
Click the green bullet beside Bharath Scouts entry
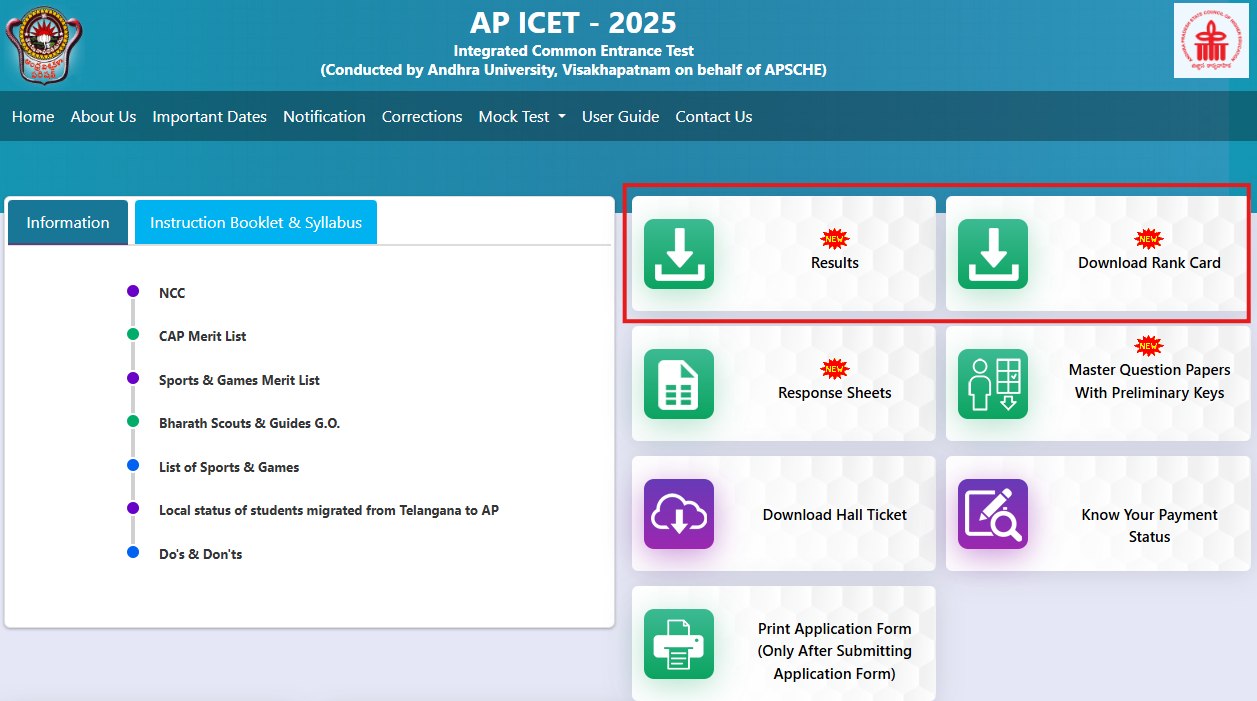pos(132,422)
